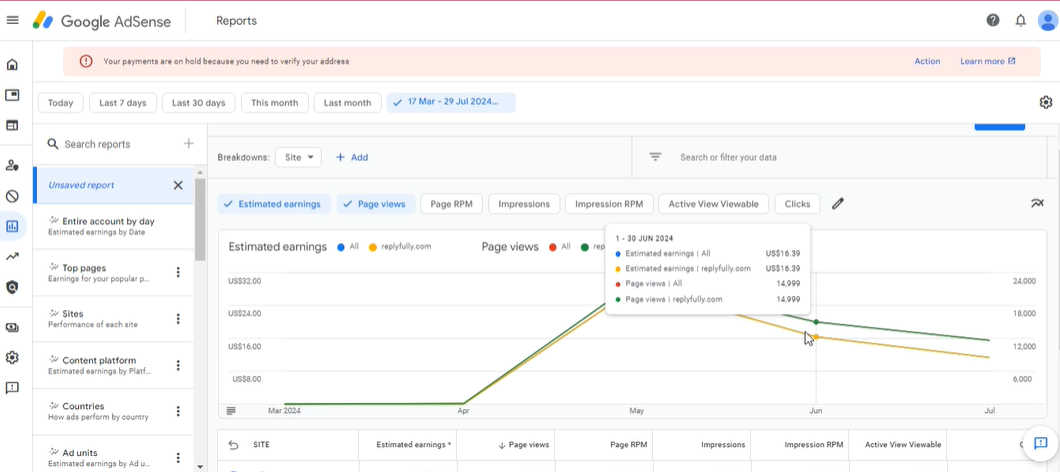Open Account settings gear in sidebar
Image resolution: width=1060 pixels, height=472 pixels.
tap(12, 358)
